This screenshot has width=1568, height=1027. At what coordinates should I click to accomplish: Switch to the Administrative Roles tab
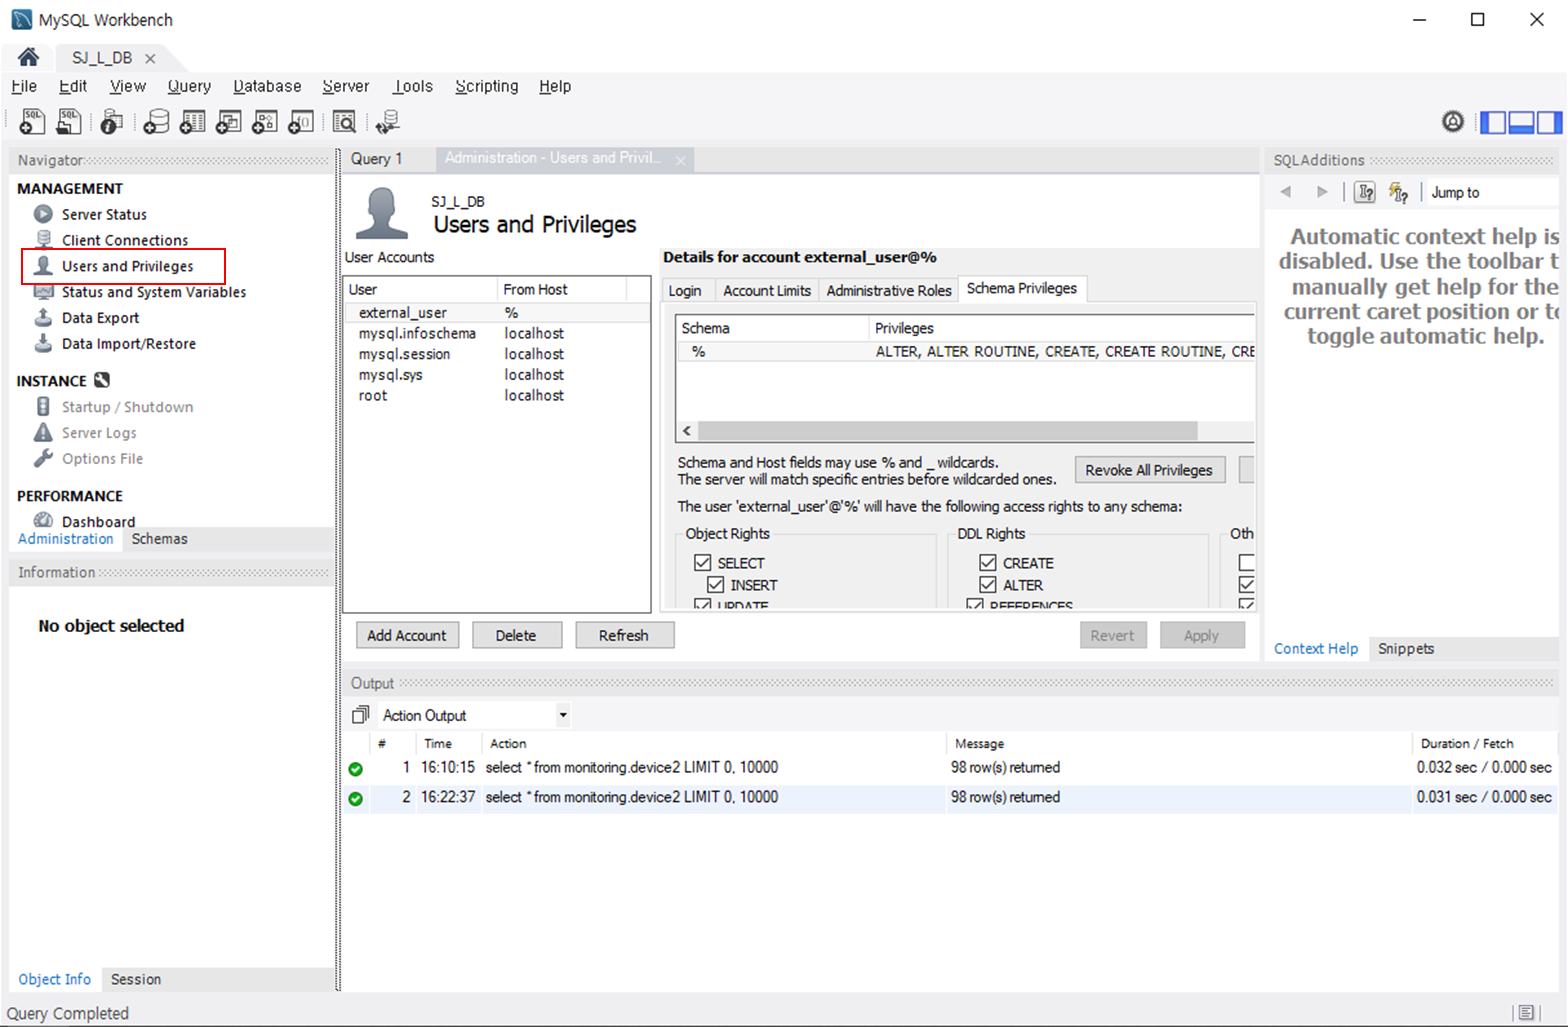[889, 290]
